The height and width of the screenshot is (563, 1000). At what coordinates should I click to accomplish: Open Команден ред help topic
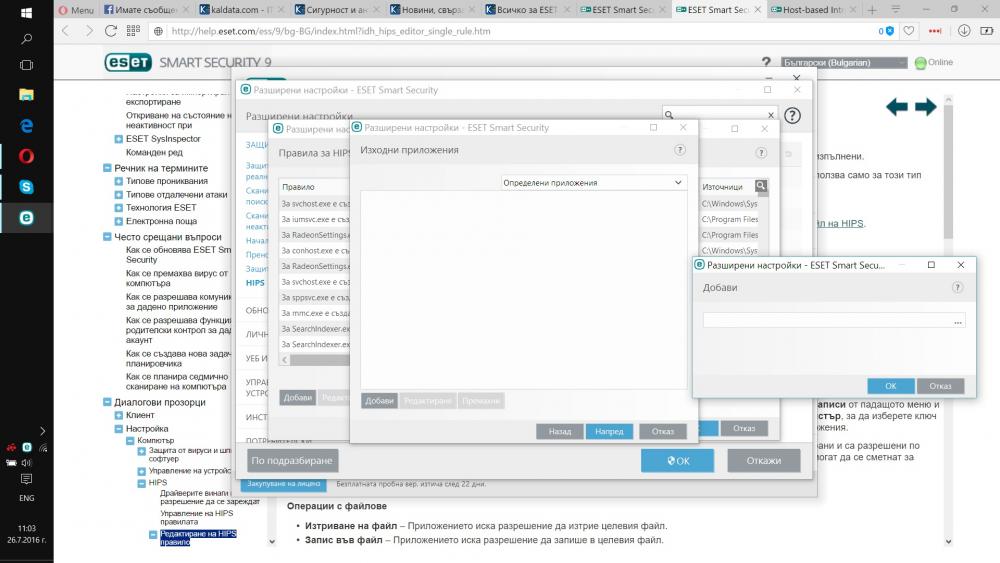point(154,152)
